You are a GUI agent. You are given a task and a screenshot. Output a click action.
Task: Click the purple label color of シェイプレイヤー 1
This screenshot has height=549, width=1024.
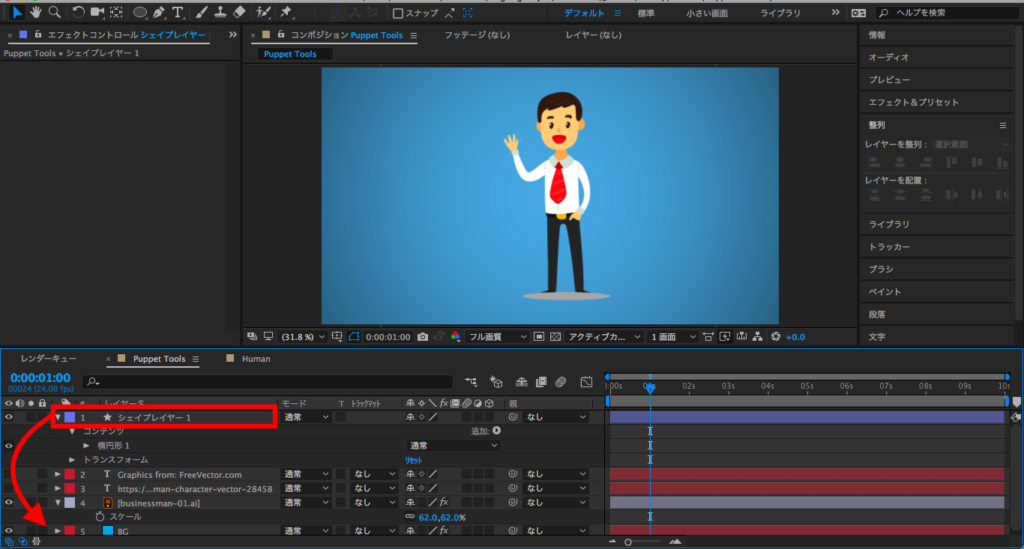[x=70, y=417]
